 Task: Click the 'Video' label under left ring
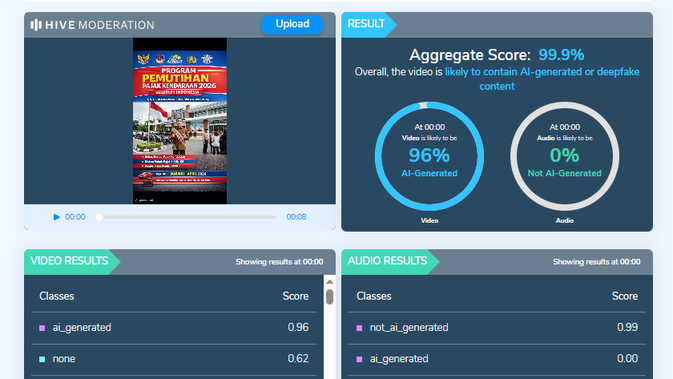click(429, 221)
